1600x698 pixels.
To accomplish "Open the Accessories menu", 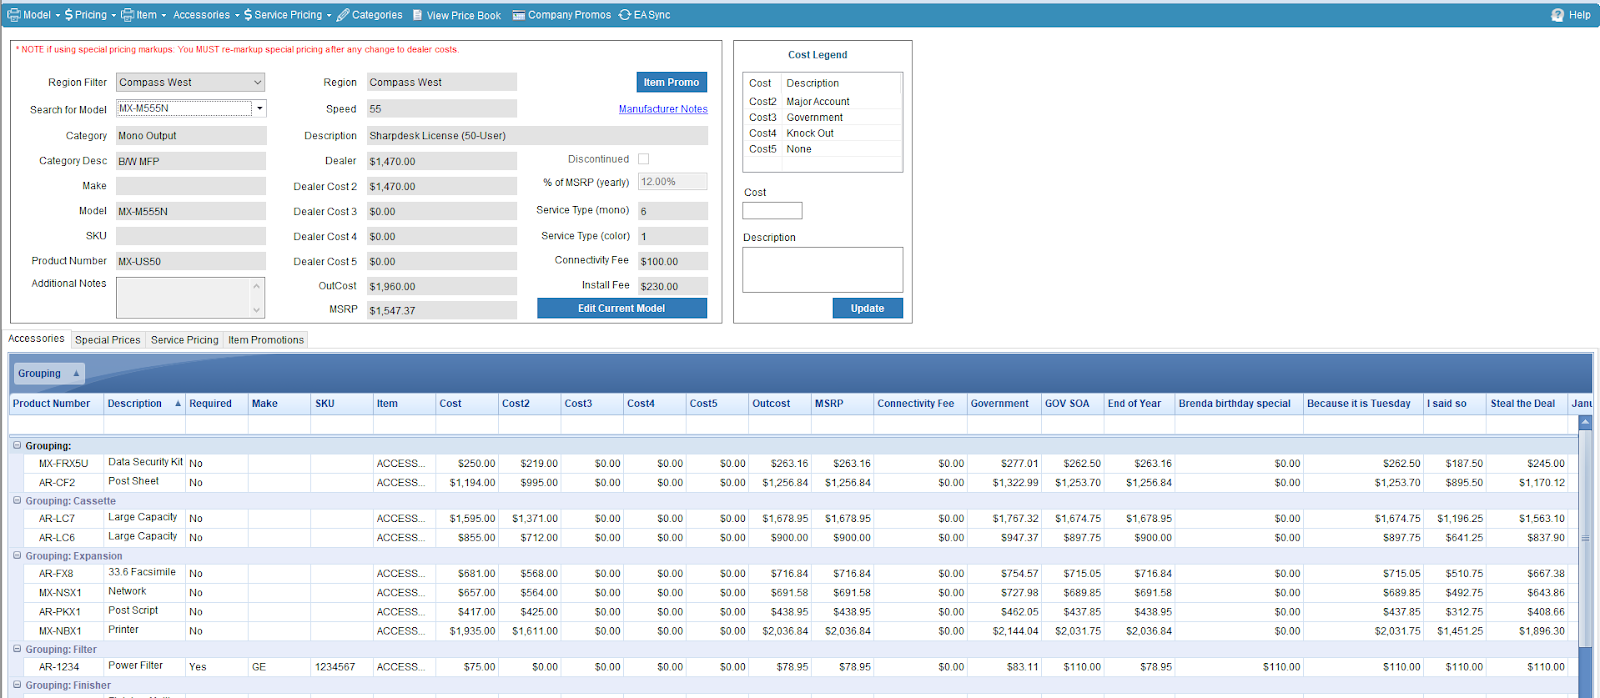I will click(x=205, y=15).
